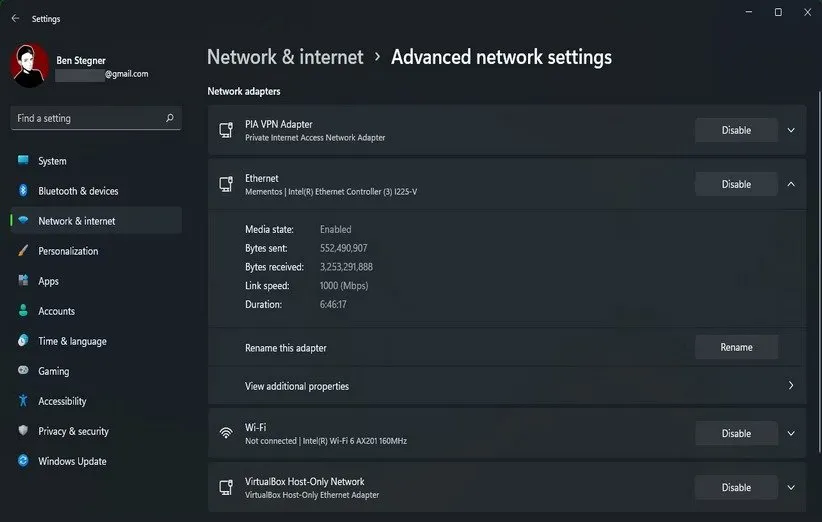Click the Windows Update icon
This screenshot has height=522, width=822.
pyautogui.click(x=23, y=461)
